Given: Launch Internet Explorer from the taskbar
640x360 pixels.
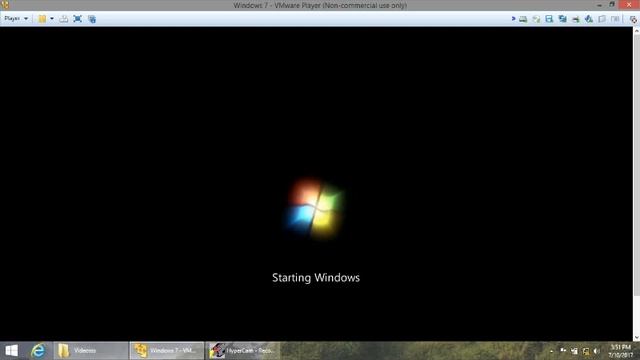Looking at the screenshot, I should (38, 351).
